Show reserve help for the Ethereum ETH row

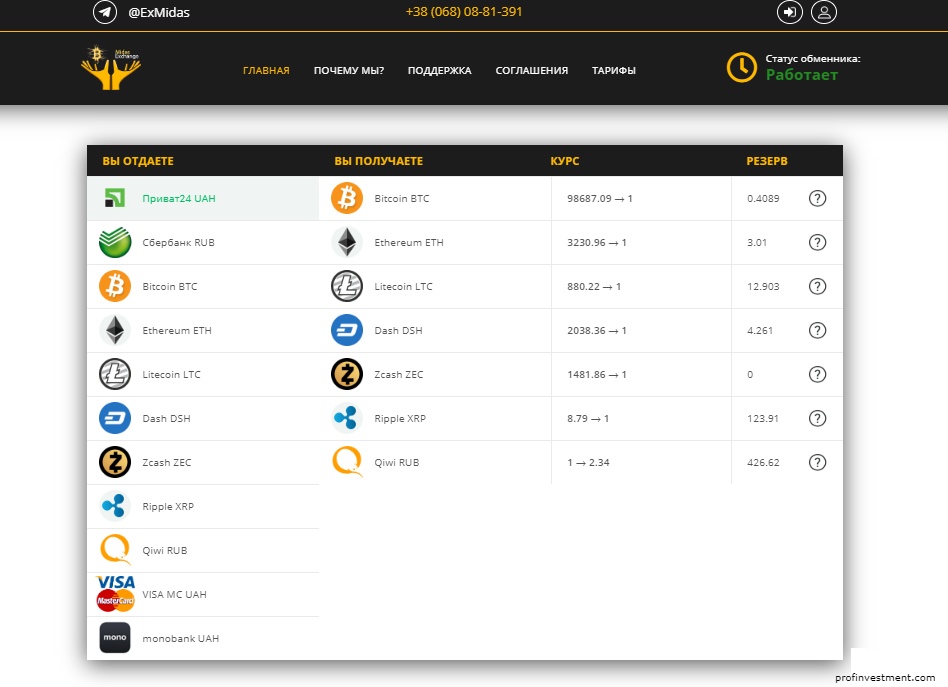pos(817,243)
